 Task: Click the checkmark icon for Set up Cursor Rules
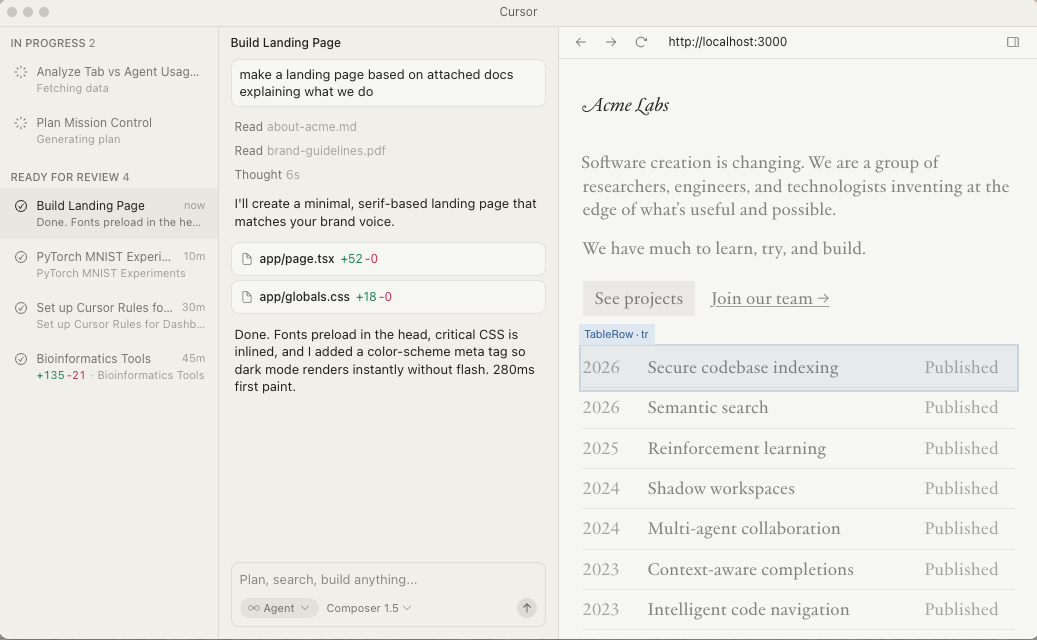(x=21, y=307)
